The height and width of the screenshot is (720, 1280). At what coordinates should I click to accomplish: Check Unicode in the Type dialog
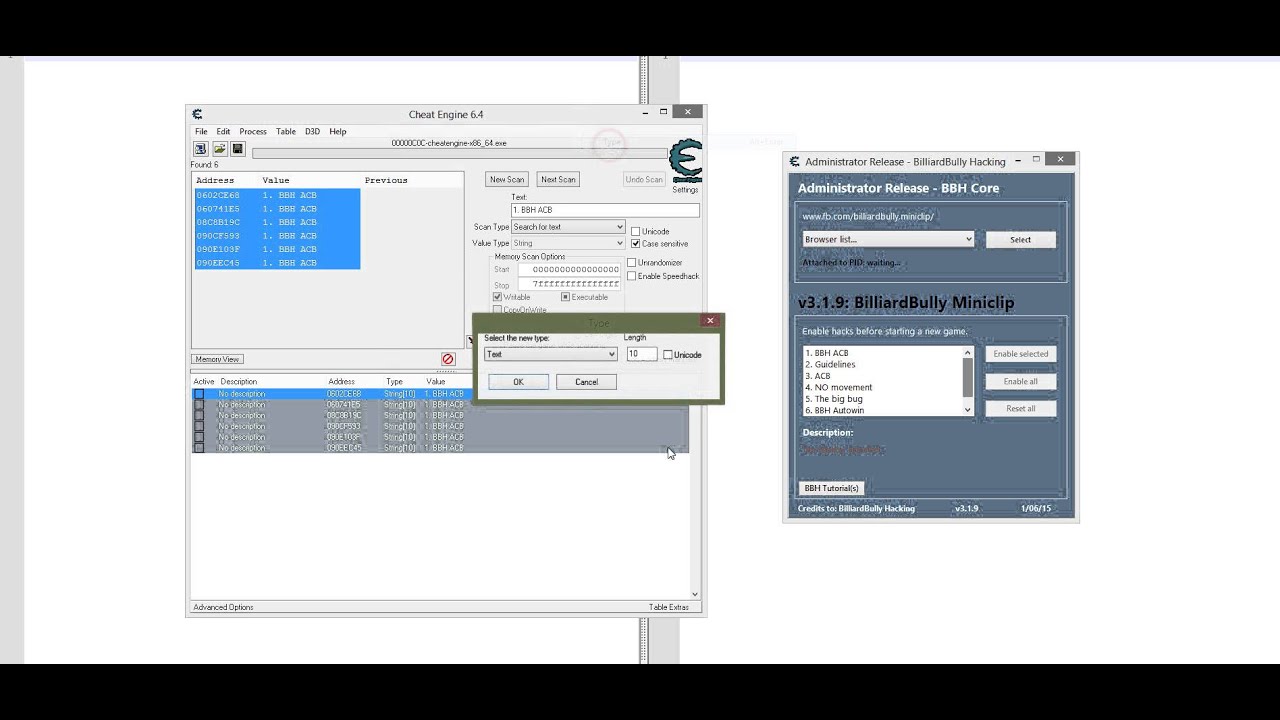coord(668,355)
